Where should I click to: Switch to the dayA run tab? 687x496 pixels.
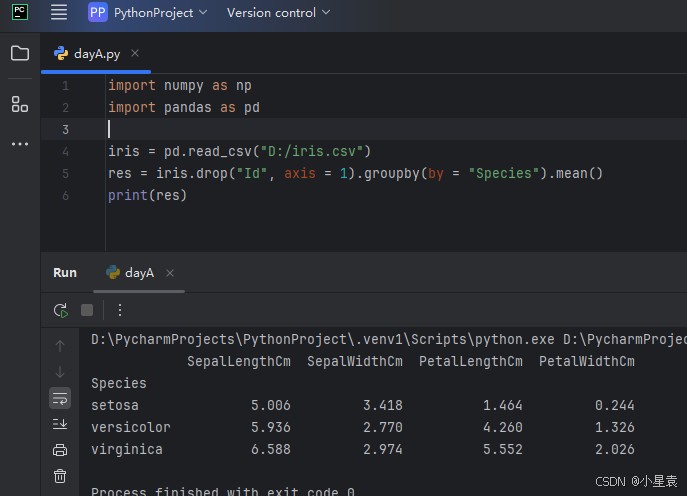139,272
